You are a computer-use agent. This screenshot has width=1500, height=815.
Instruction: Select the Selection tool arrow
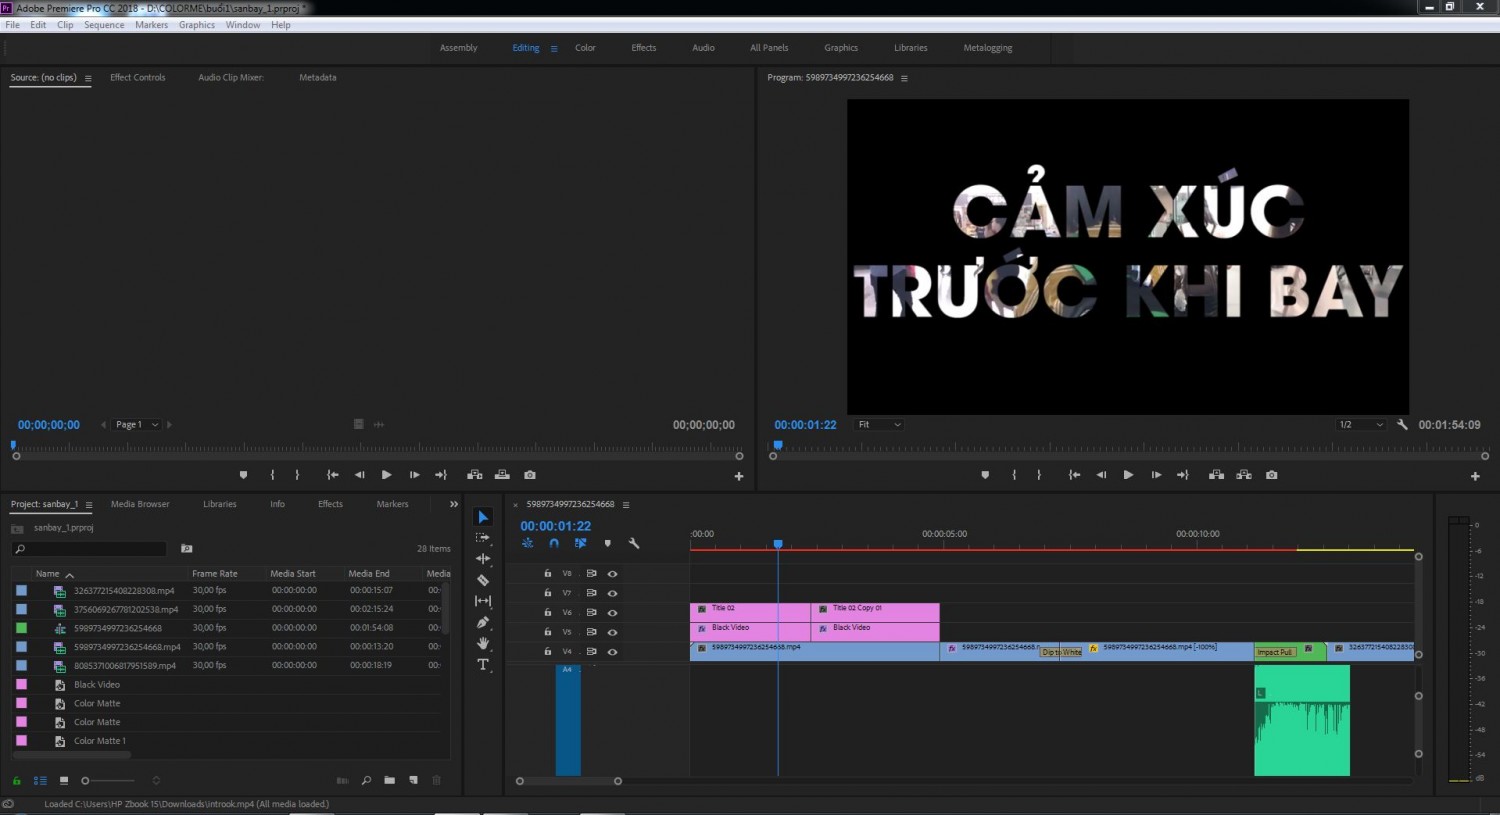(x=483, y=517)
